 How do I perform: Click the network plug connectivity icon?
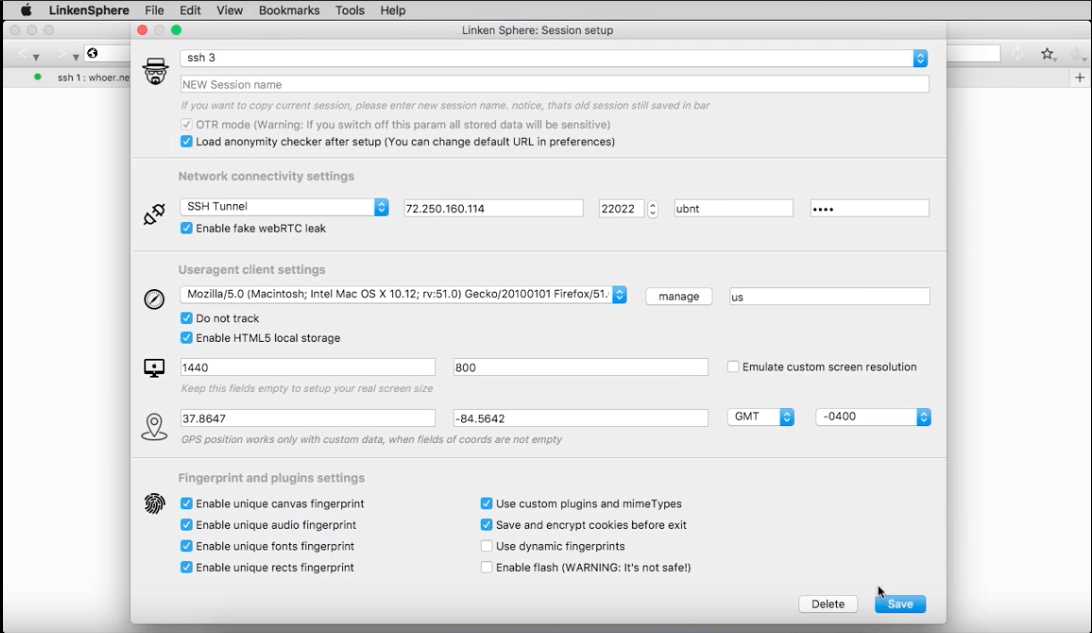coord(154,214)
